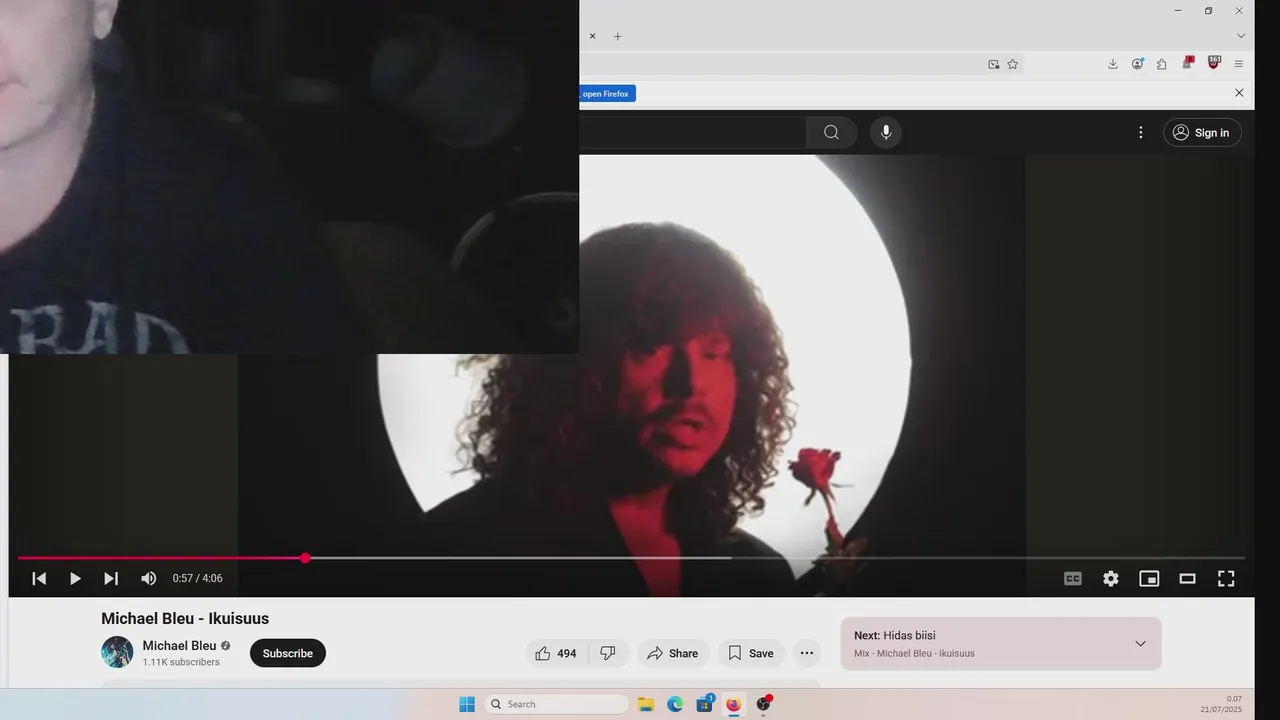Close the current Firefox tab
This screenshot has width=1280, height=720.
point(592,36)
